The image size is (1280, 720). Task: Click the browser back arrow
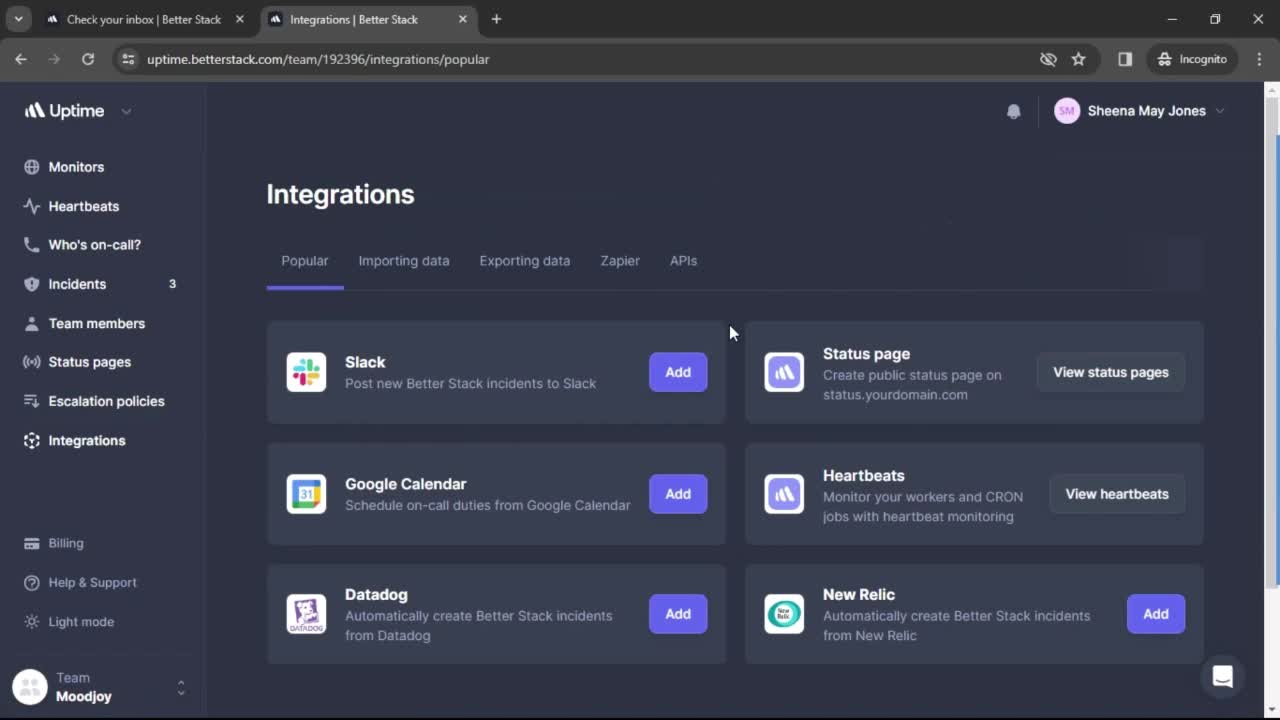point(21,59)
